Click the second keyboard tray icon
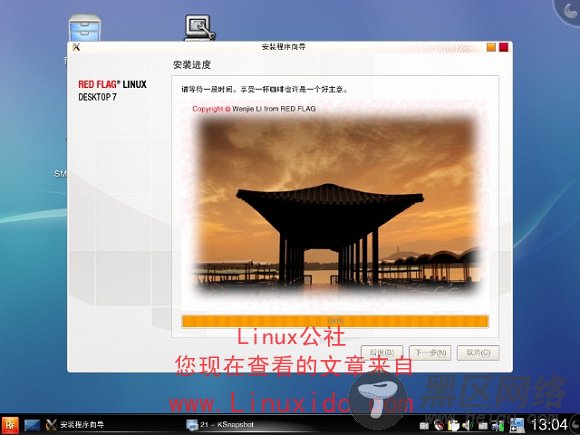This screenshot has height=435, width=580. (483, 426)
